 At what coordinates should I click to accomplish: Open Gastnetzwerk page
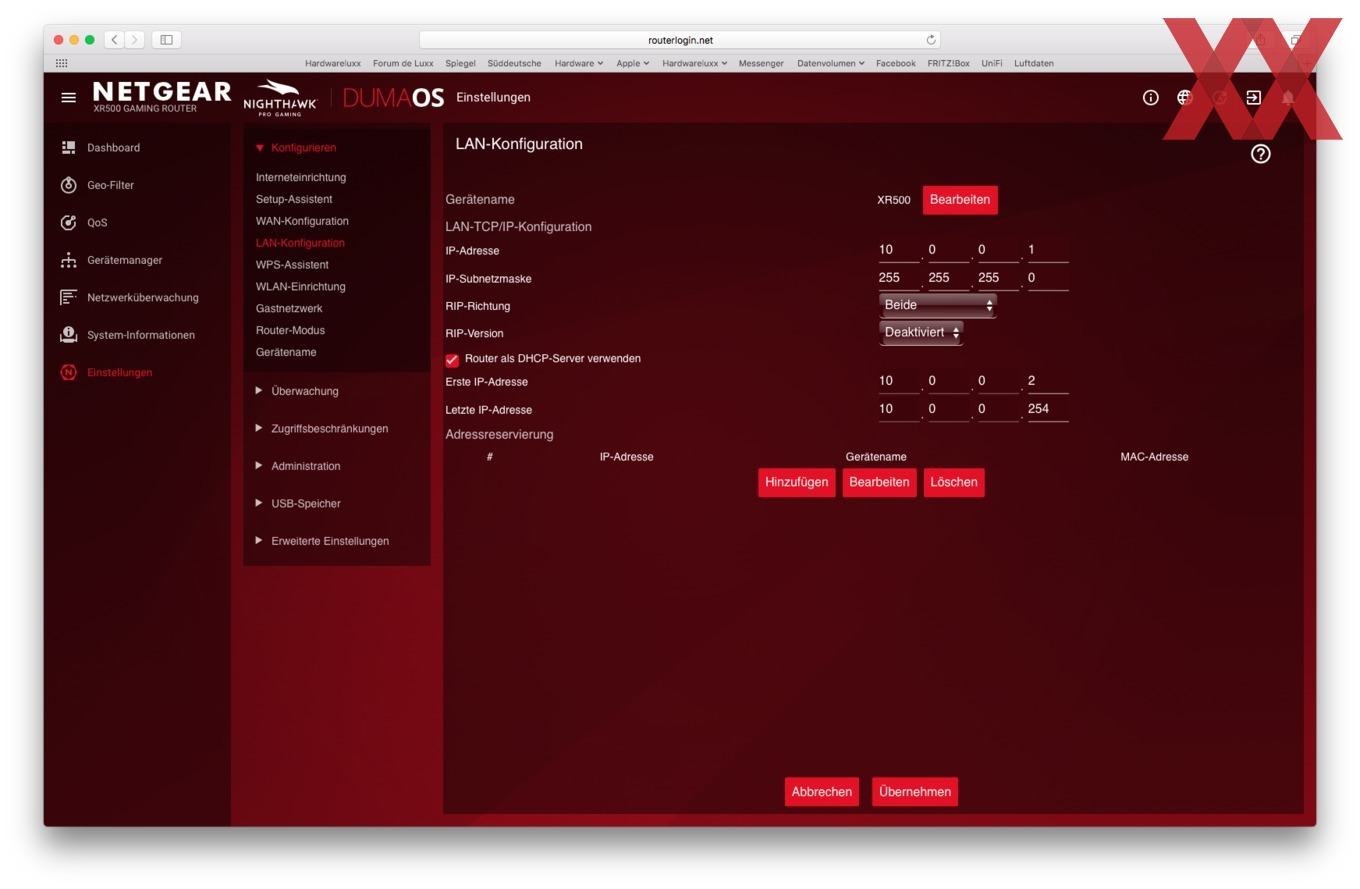[x=289, y=309]
